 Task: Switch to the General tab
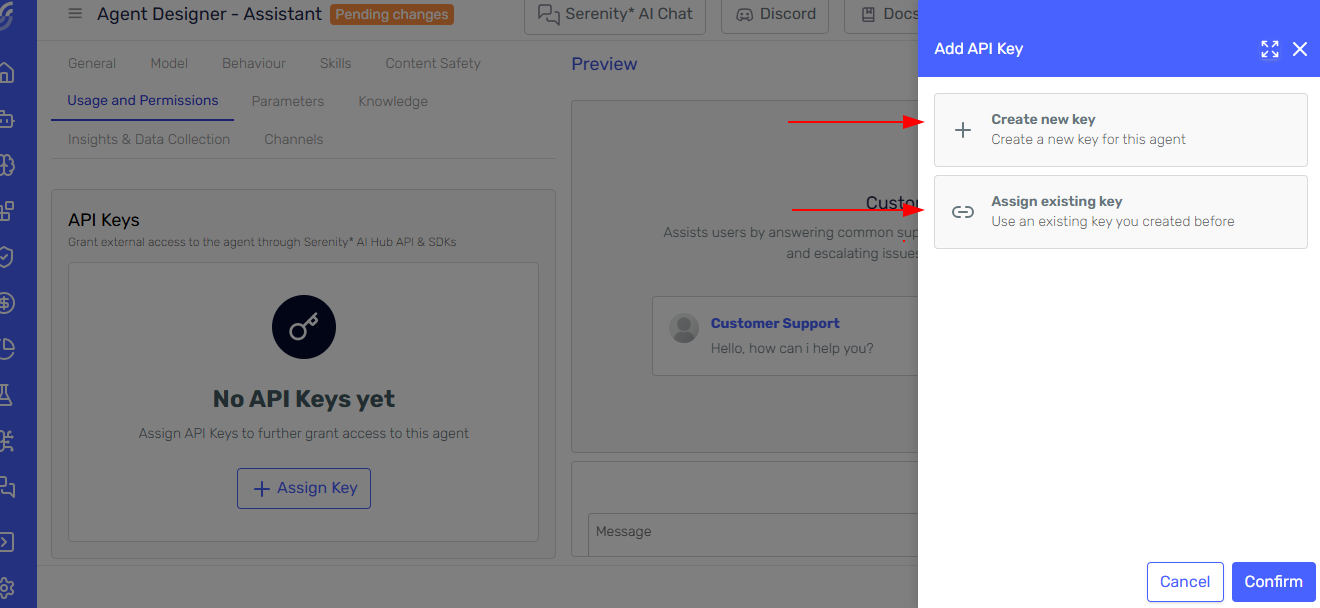tap(92, 63)
